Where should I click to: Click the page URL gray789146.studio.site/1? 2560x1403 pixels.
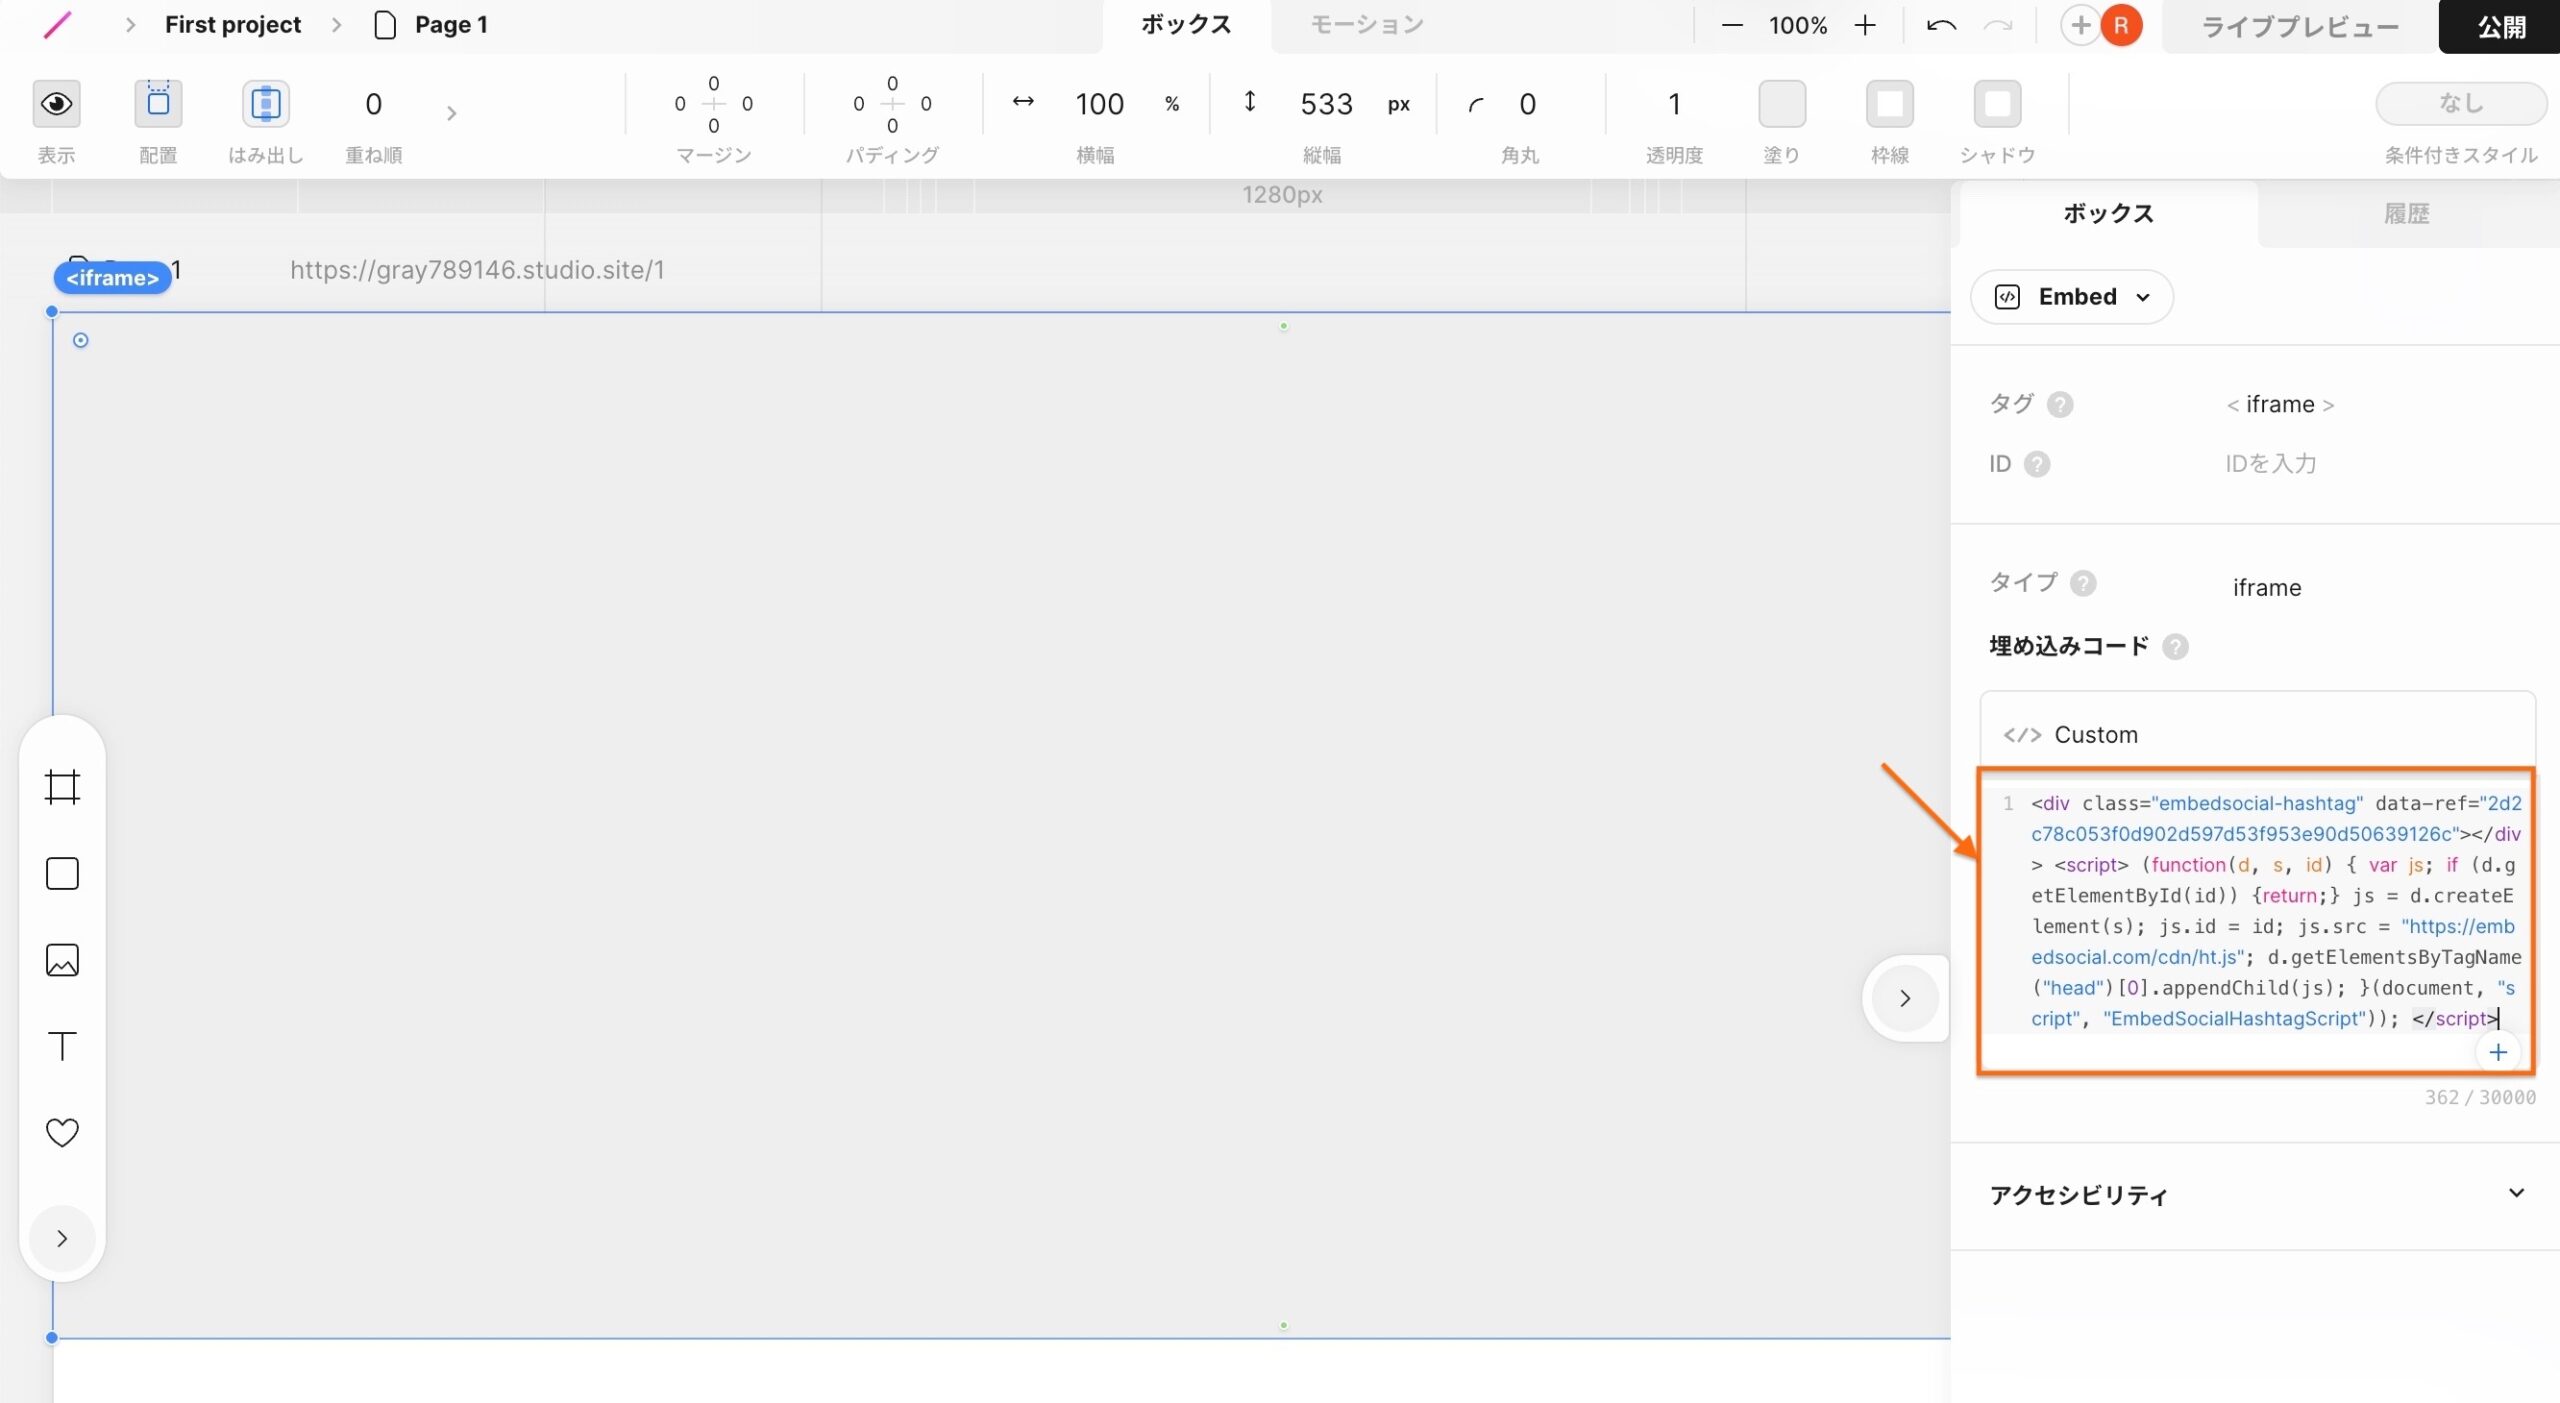click(x=477, y=270)
